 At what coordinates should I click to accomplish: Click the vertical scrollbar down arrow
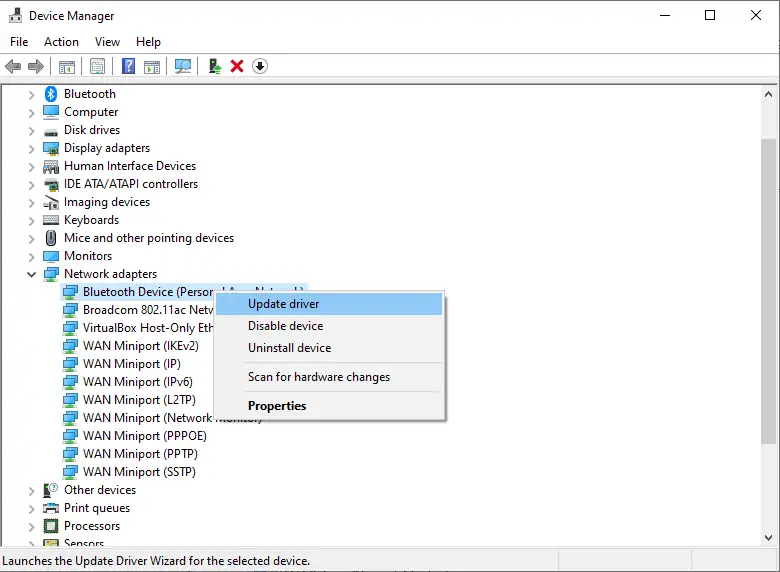[x=768, y=538]
